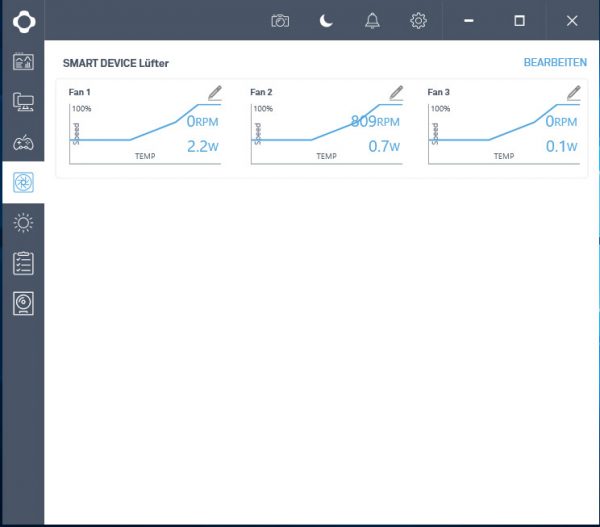Click the 2.2W power value of Fan 1
600x527 pixels.
[203, 146]
